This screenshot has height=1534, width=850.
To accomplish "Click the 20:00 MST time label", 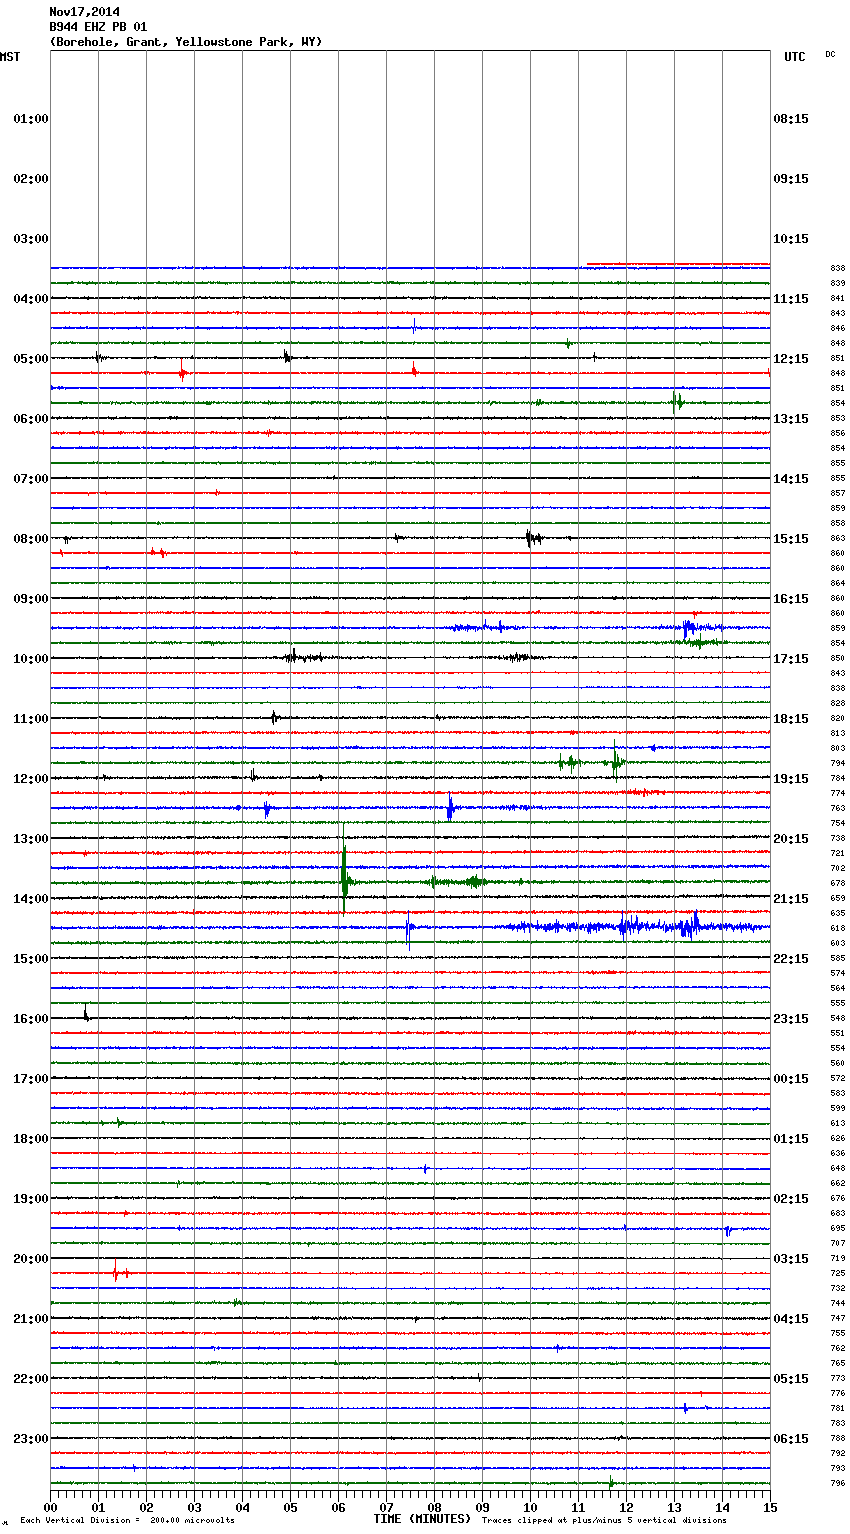I will click(x=31, y=1259).
